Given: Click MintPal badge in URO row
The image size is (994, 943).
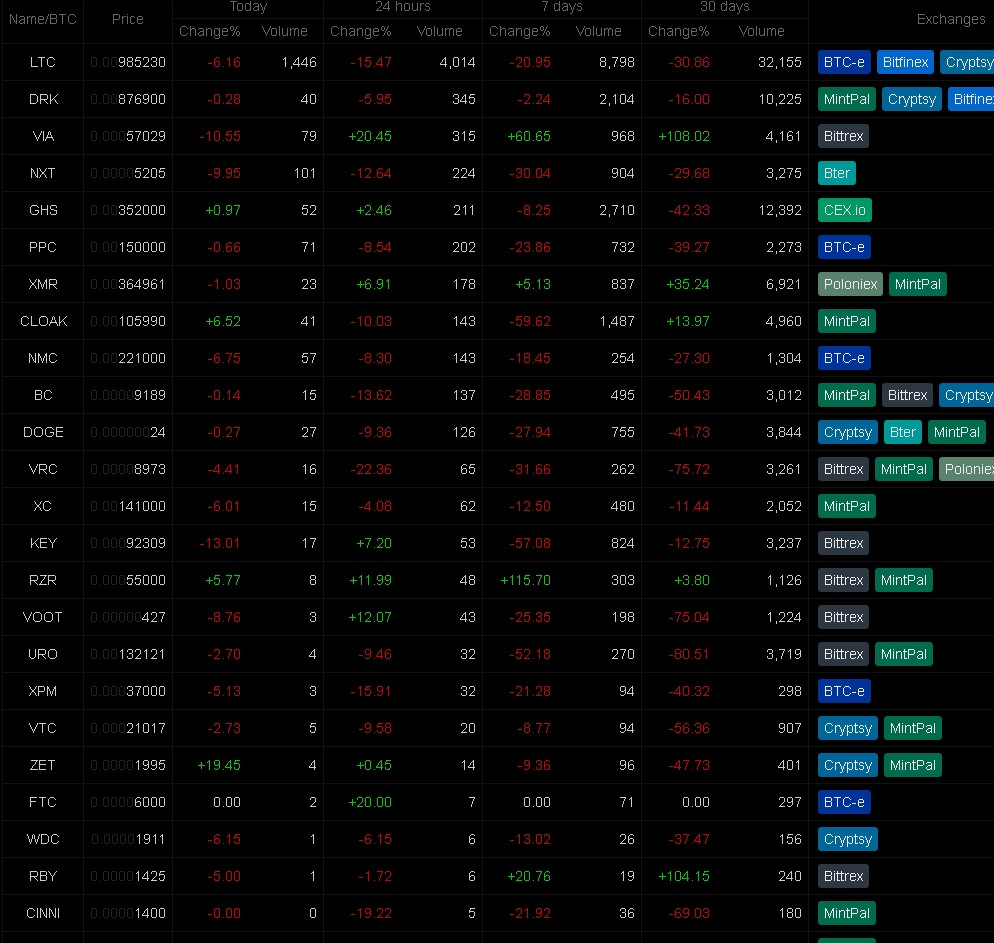Looking at the screenshot, I should tap(903, 654).
